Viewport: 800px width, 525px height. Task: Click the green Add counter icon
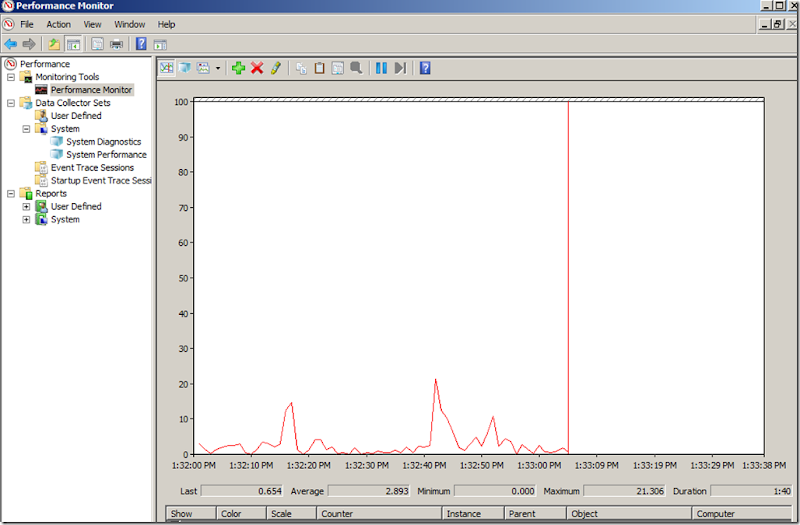(x=238, y=68)
